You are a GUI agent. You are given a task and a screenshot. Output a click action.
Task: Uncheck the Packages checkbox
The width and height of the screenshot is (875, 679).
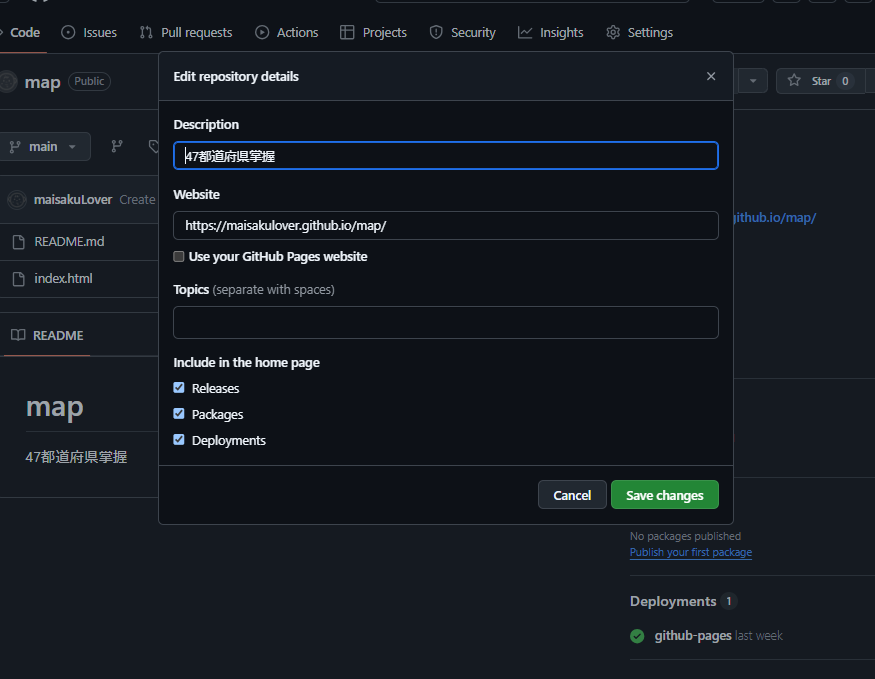click(x=179, y=414)
